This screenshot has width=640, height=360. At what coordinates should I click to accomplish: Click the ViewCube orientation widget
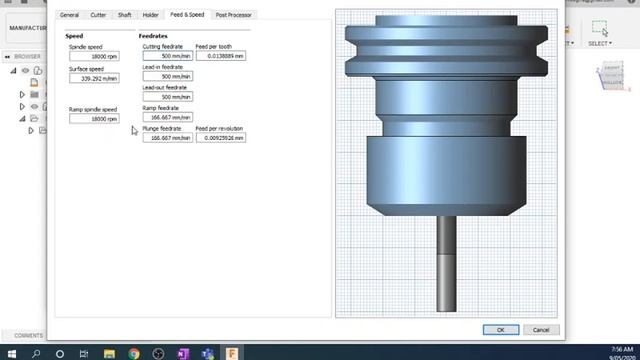click(612, 76)
